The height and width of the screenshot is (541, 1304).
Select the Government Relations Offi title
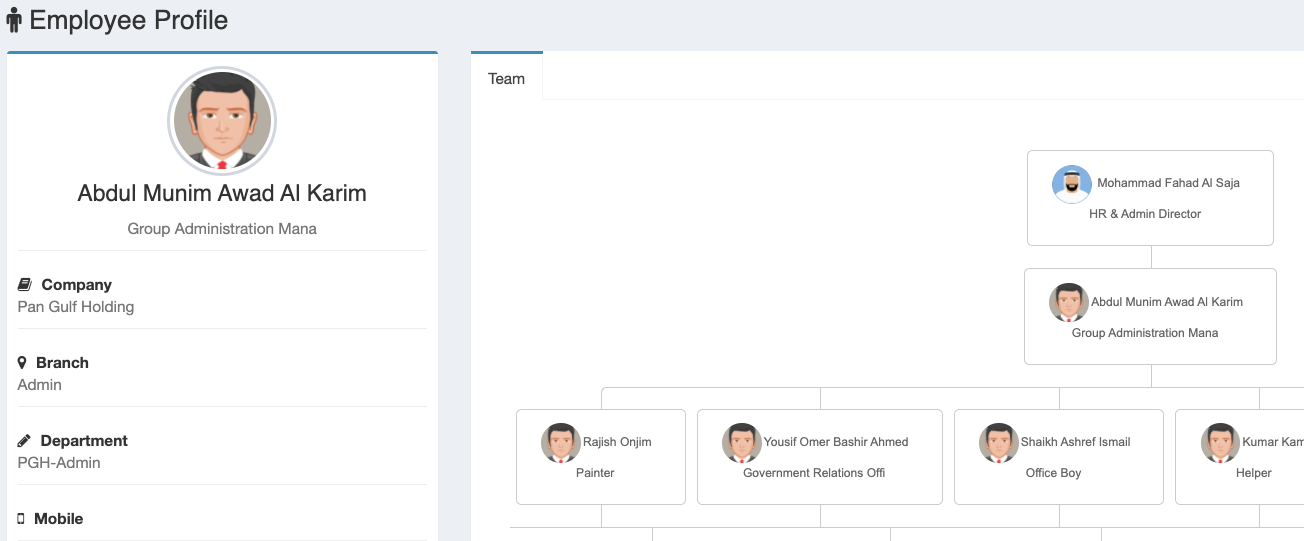814,473
